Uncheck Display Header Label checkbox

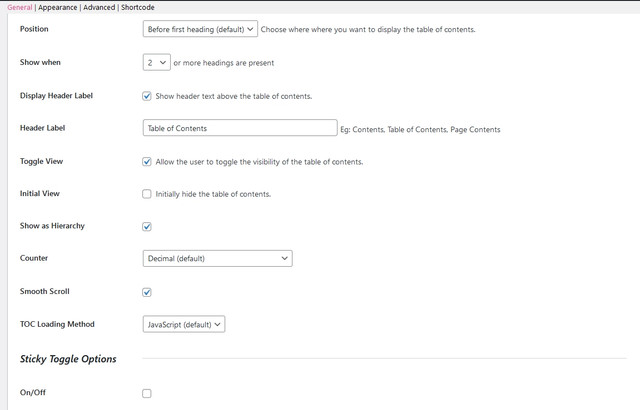(147, 96)
